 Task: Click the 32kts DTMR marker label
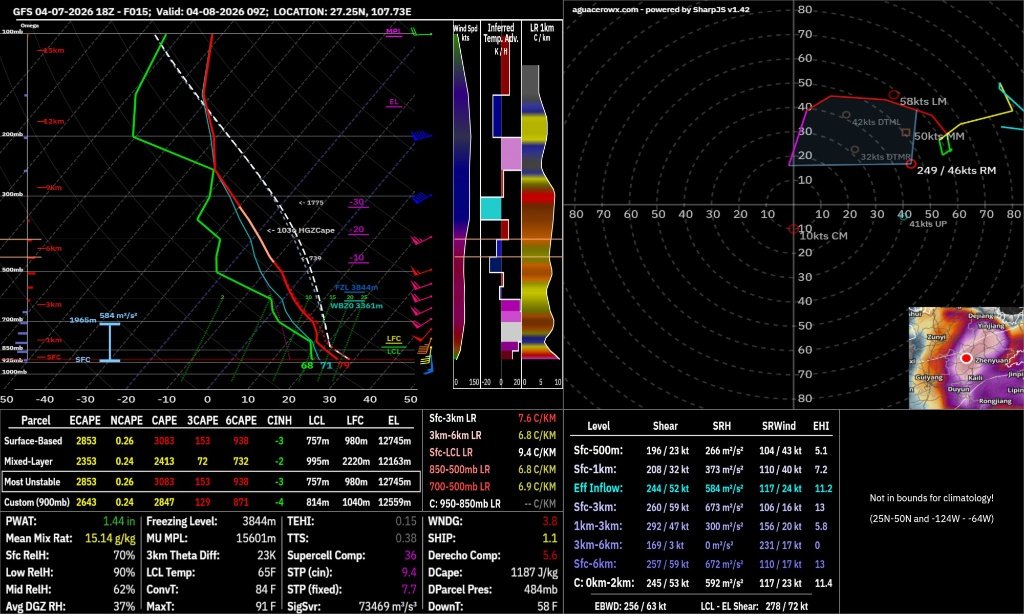(x=885, y=157)
